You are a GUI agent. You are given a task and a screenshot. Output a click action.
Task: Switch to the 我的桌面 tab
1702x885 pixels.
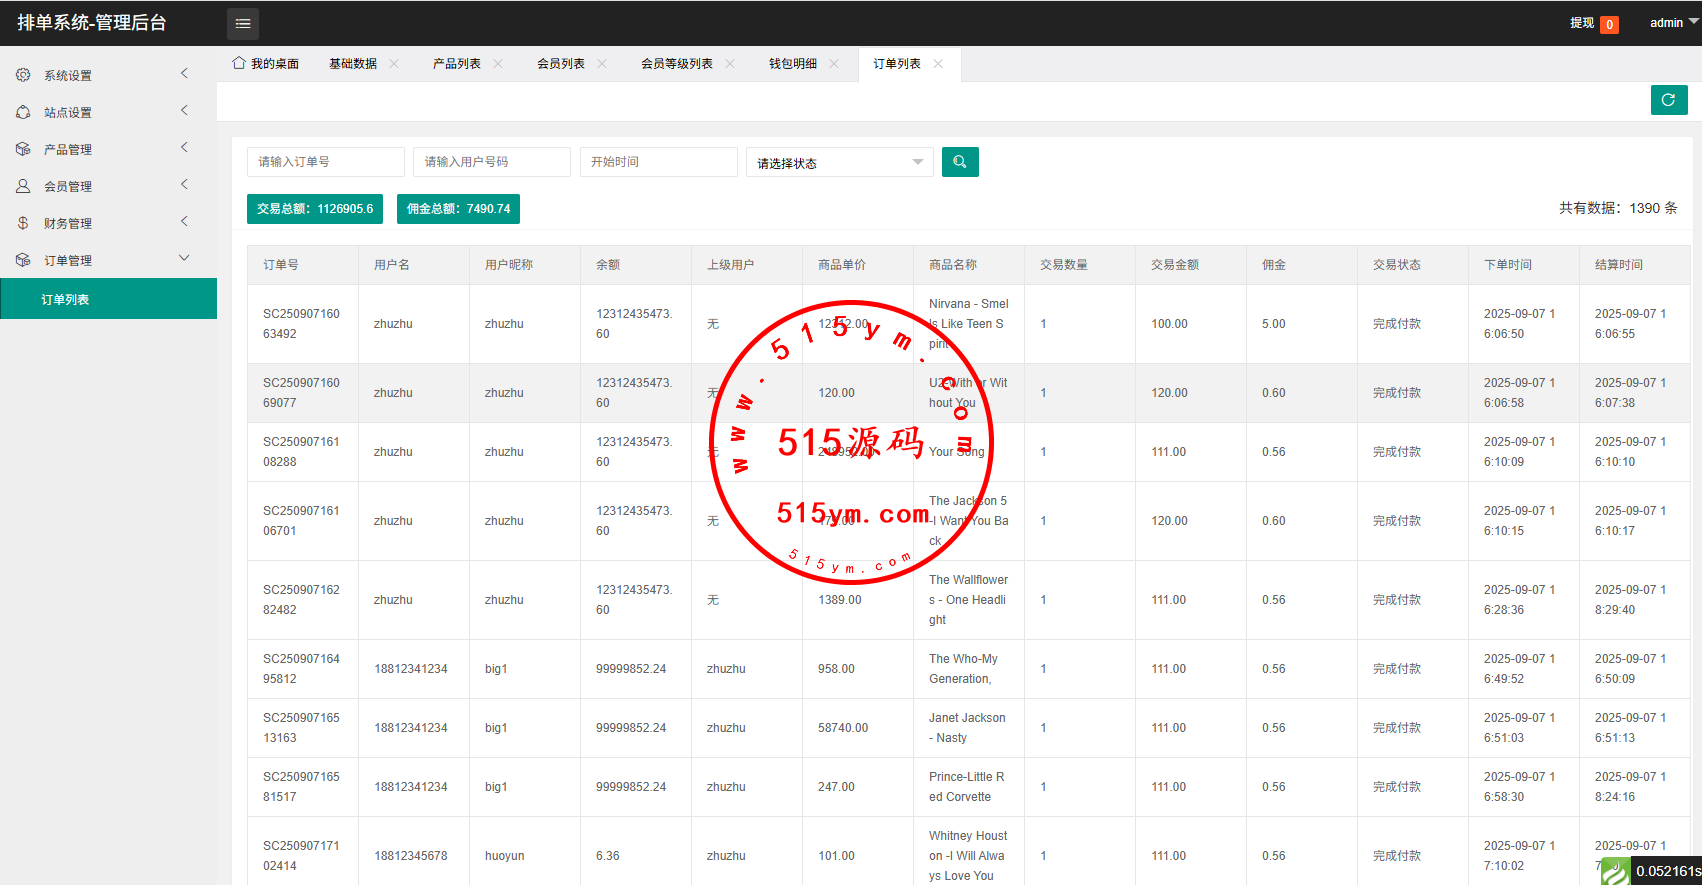[x=266, y=64]
